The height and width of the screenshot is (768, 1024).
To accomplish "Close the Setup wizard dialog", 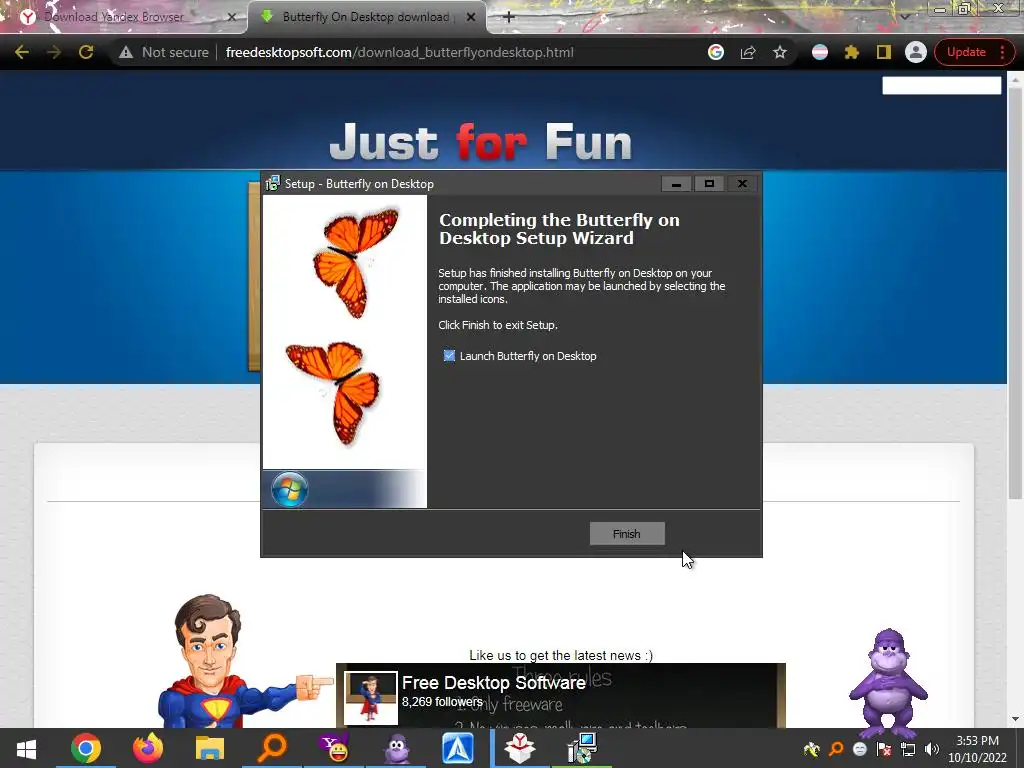I will coord(743,184).
